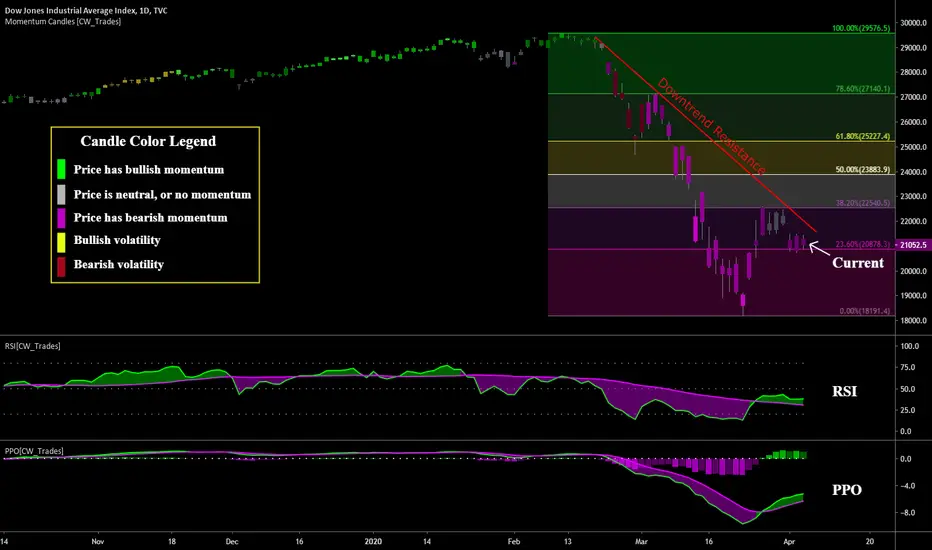The image size is (932, 550).
Task: Click 'Price has bullish momentum' legend text
Action: (149, 169)
